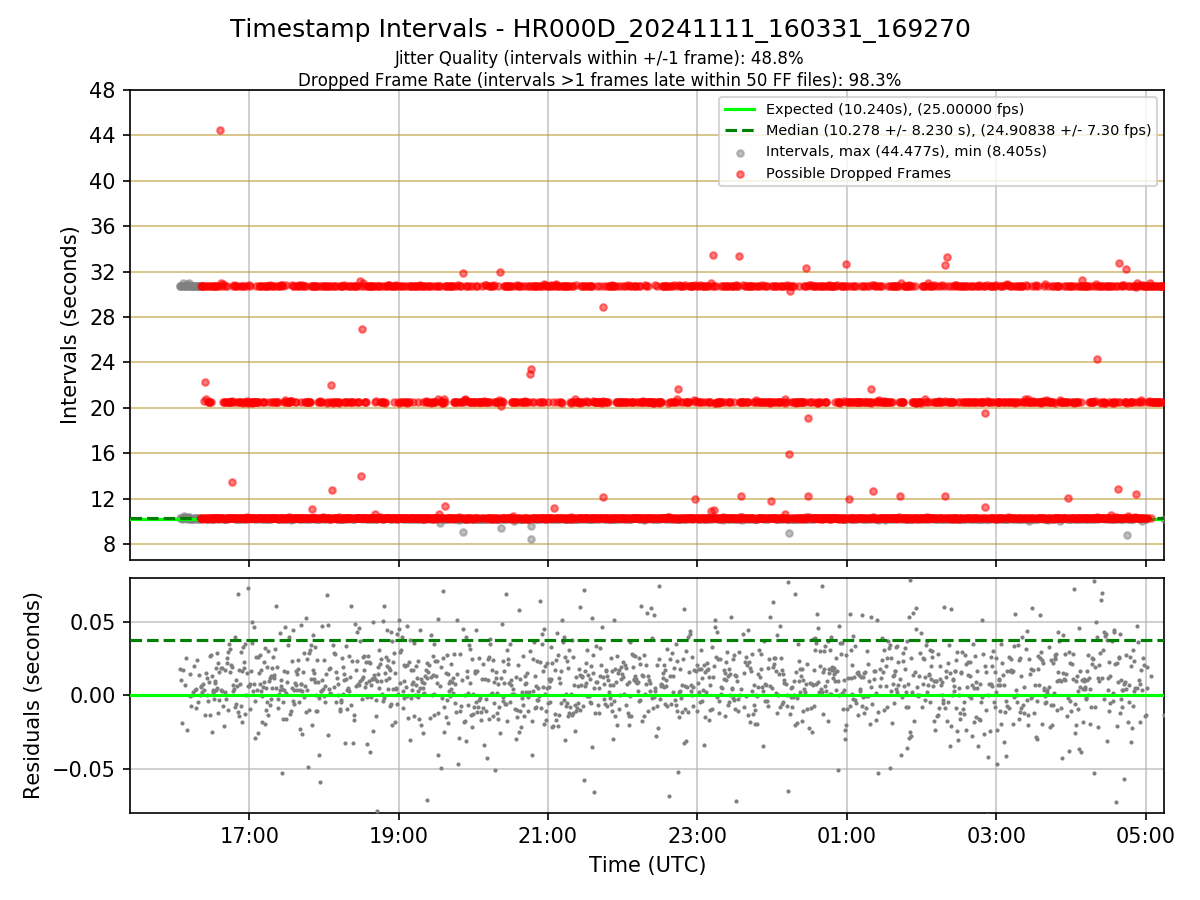Click the "Time (UTC)" x-axis label
This screenshot has width=1200, height=900.
647,865
